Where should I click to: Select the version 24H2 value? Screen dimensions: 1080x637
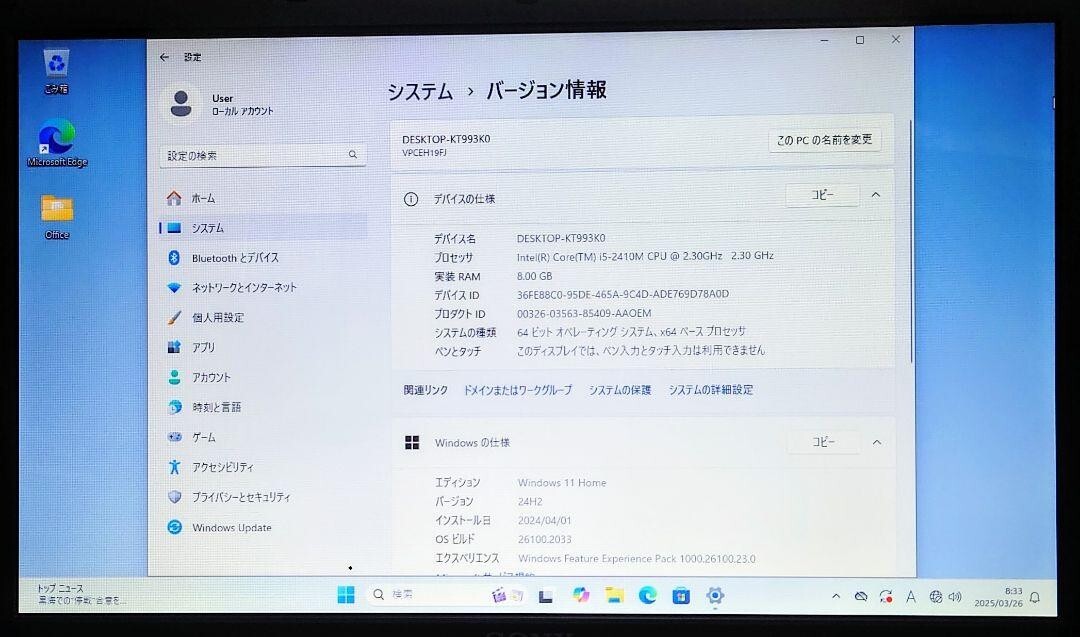530,501
